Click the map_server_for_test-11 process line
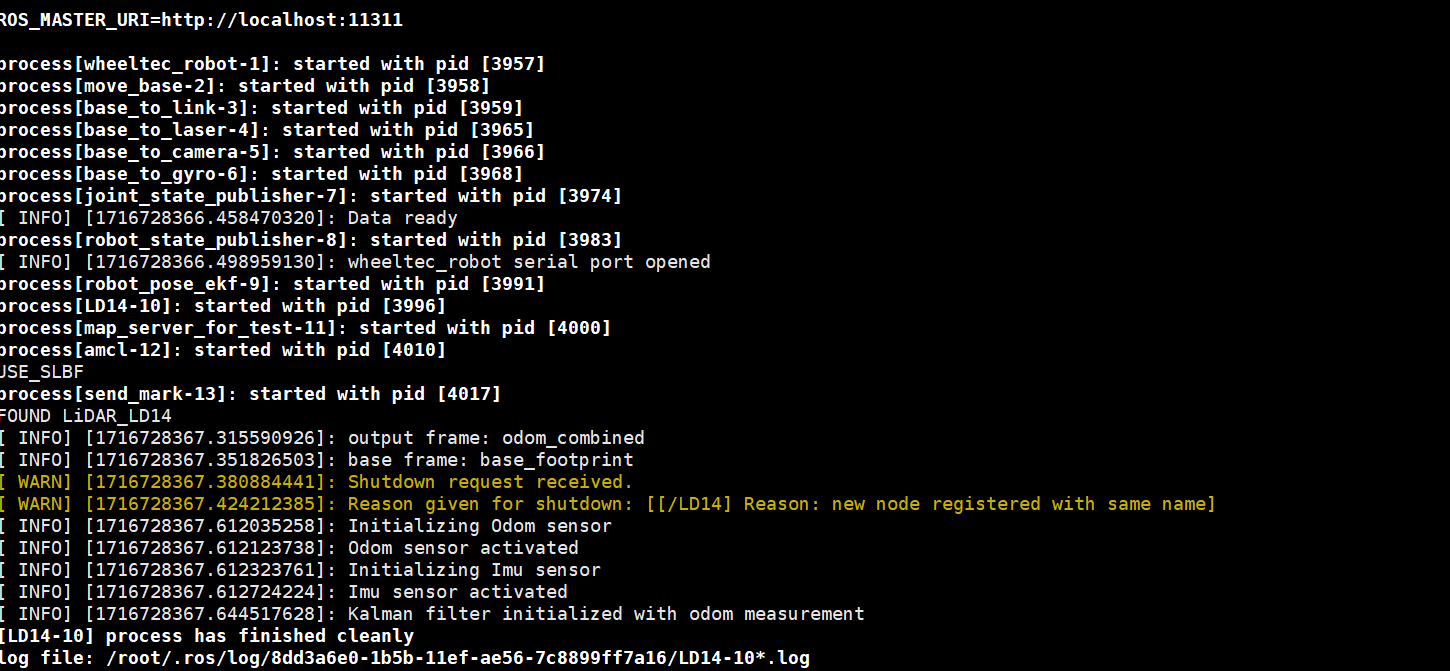The image size is (1450, 671). pos(305,328)
